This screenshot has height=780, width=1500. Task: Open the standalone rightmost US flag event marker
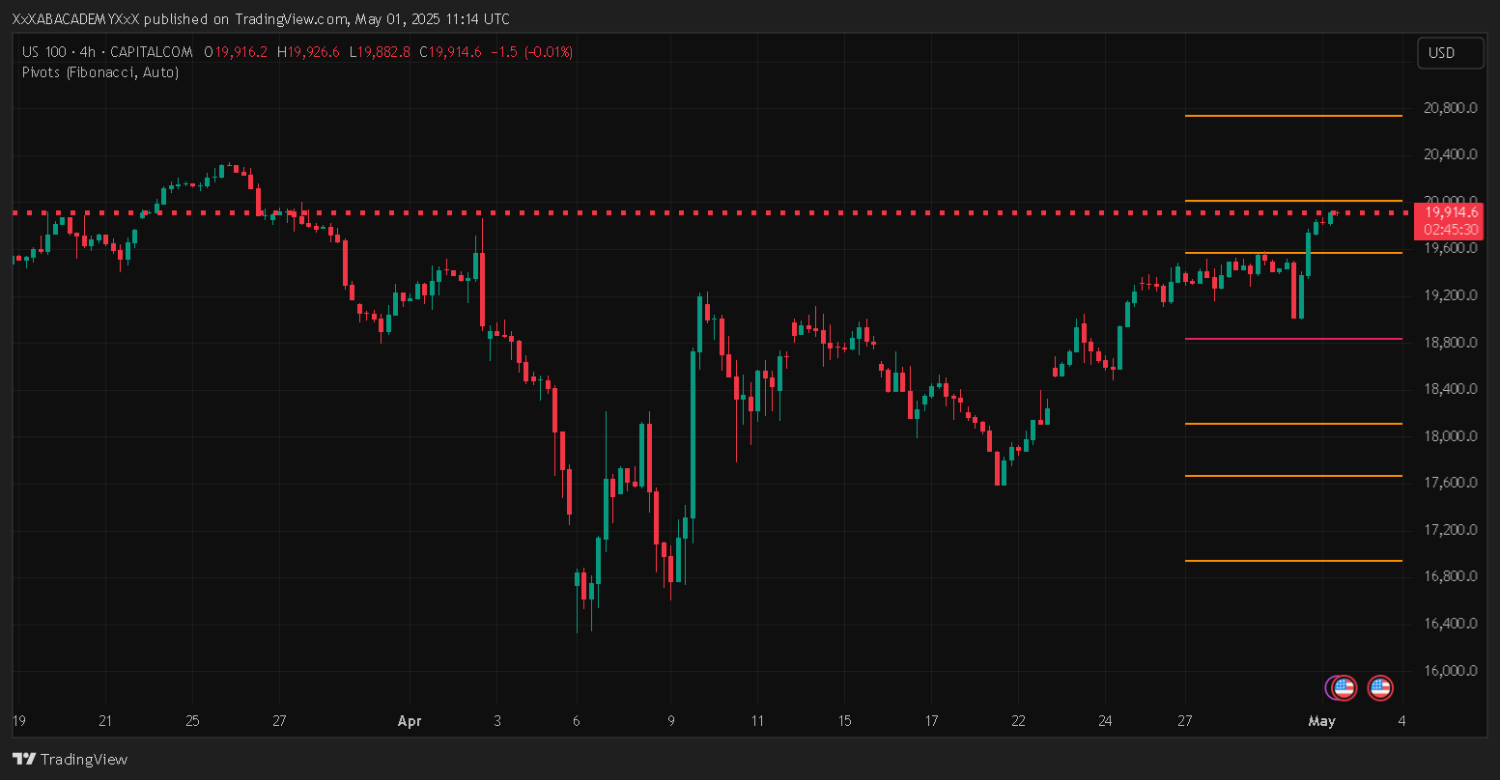(1381, 687)
